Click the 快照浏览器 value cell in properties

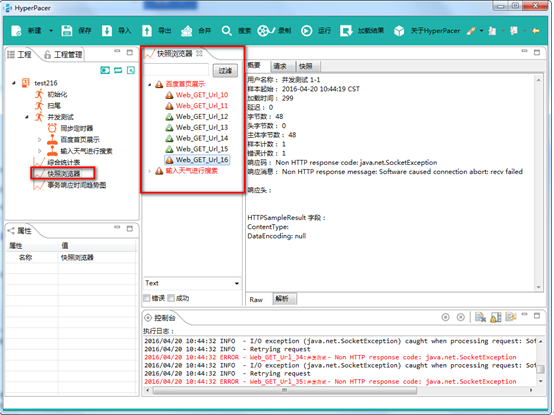coord(98,257)
